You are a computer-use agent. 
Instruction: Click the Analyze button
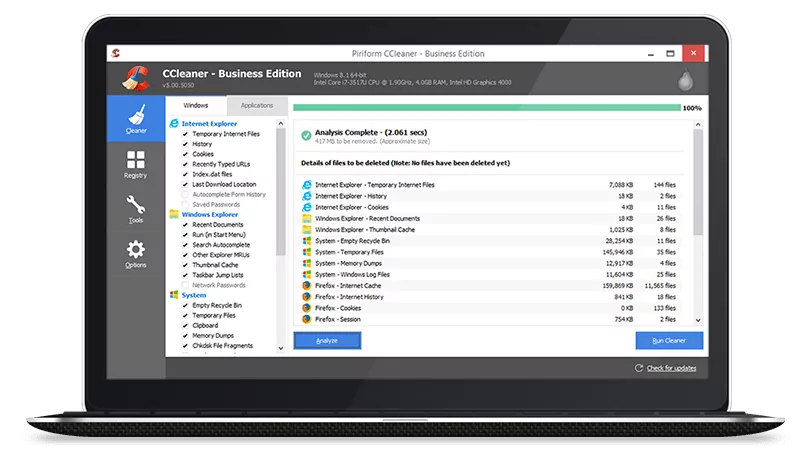click(x=327, y=340)
